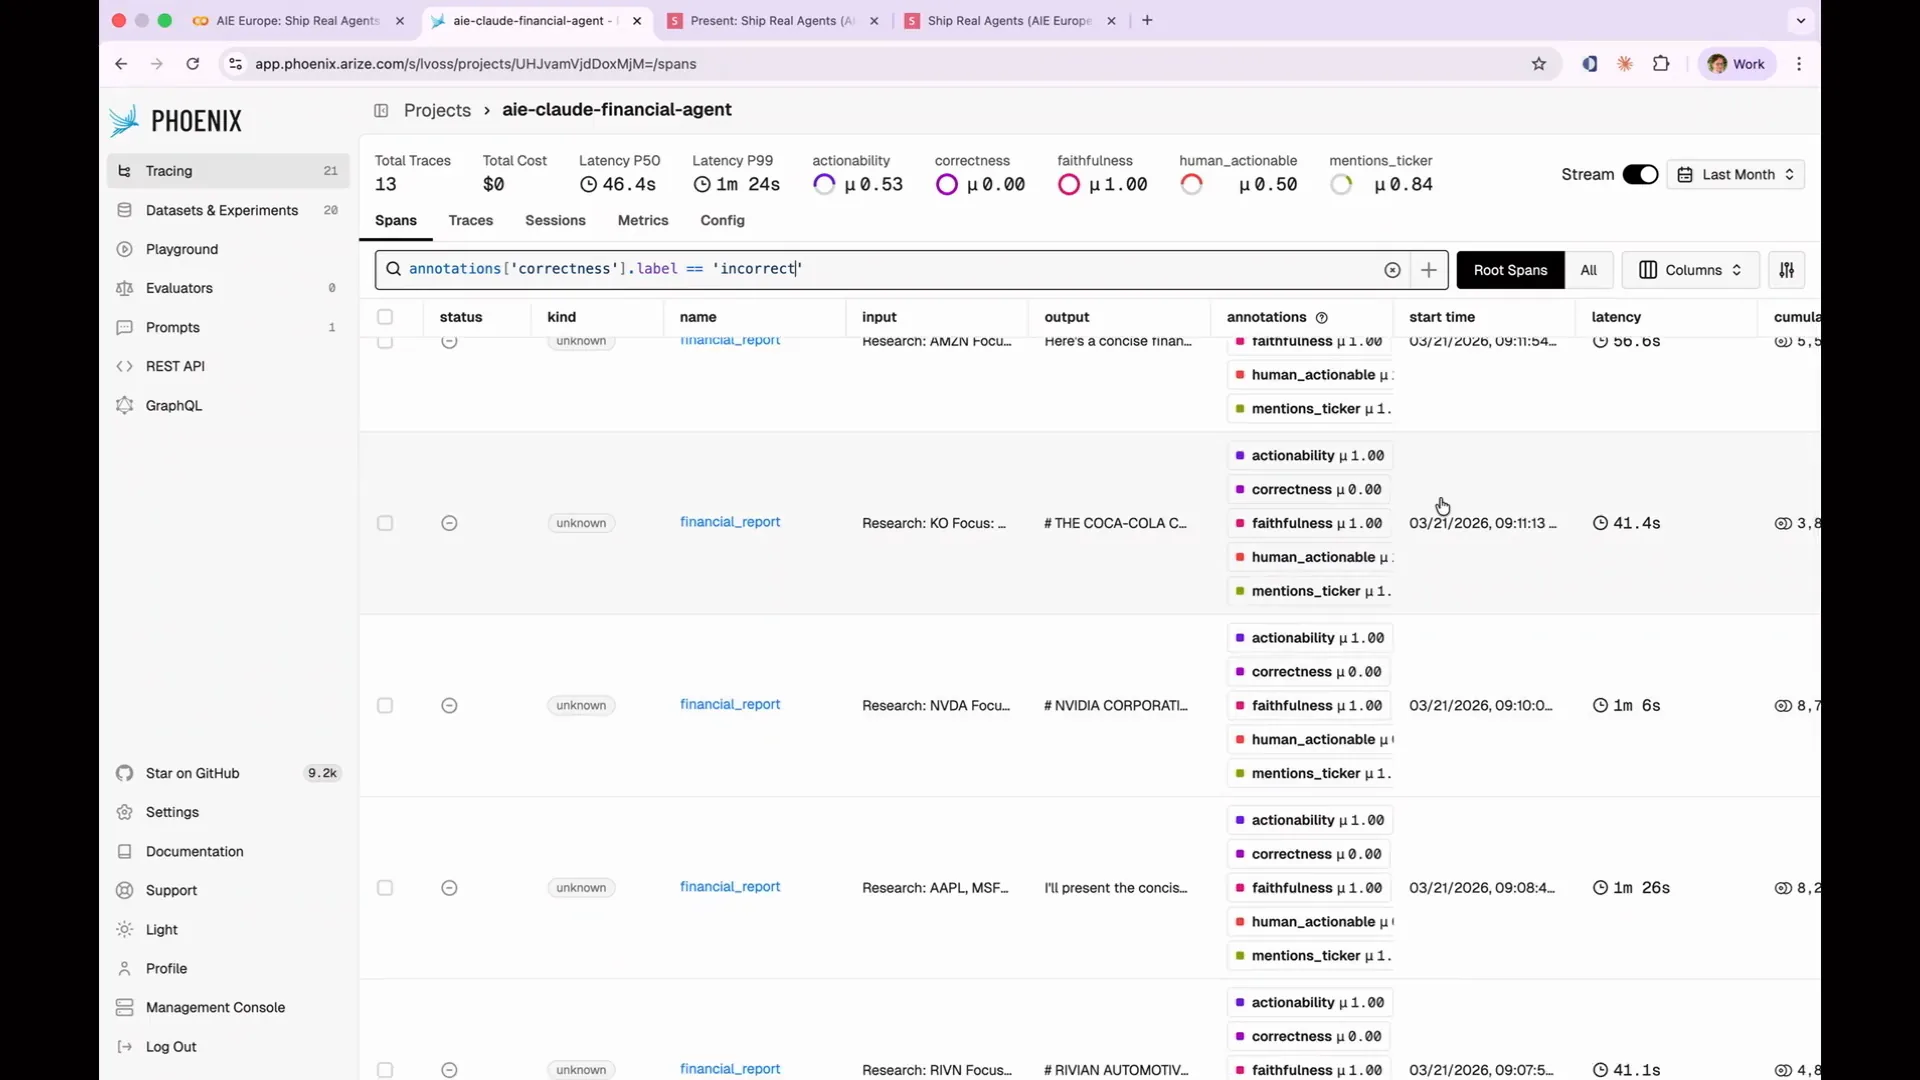The height and width of the screenshot is (1080, 1920).
Task: Sort by the latency column header
Action: point(1616,317)
